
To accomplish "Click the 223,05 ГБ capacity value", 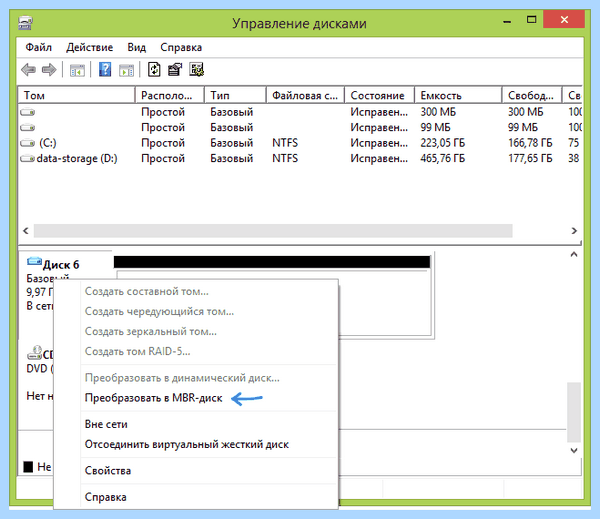I will [x=443, y=143].
